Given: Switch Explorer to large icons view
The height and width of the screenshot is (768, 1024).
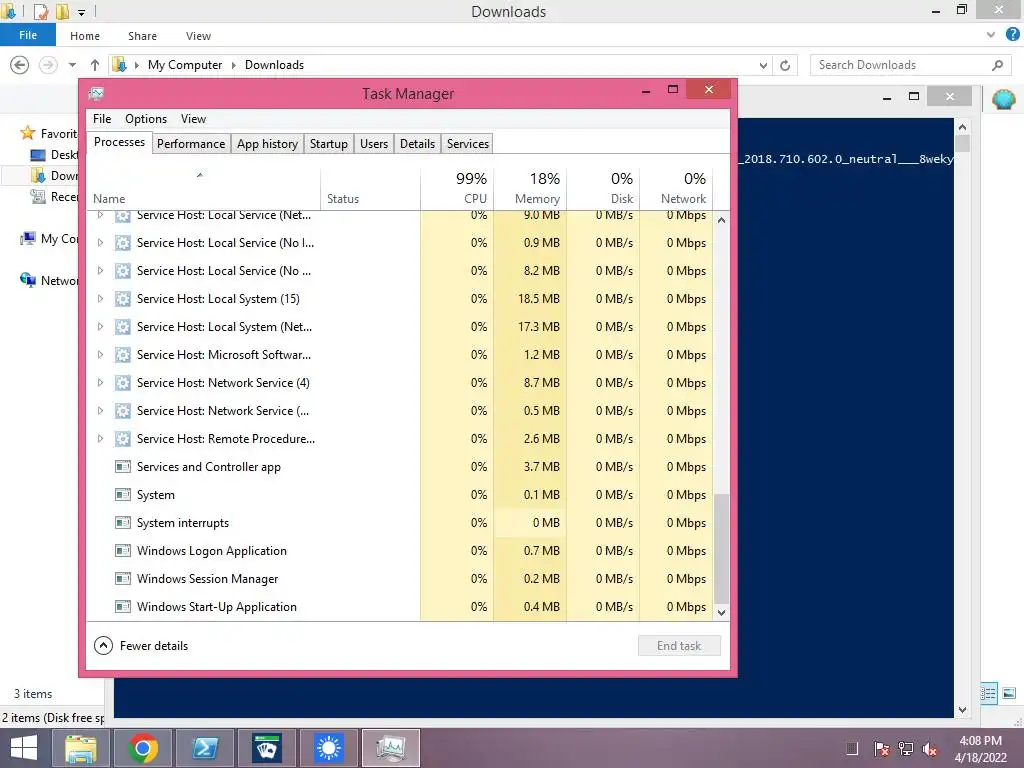Looking at the screenshot, I should tap(1009, 693).
